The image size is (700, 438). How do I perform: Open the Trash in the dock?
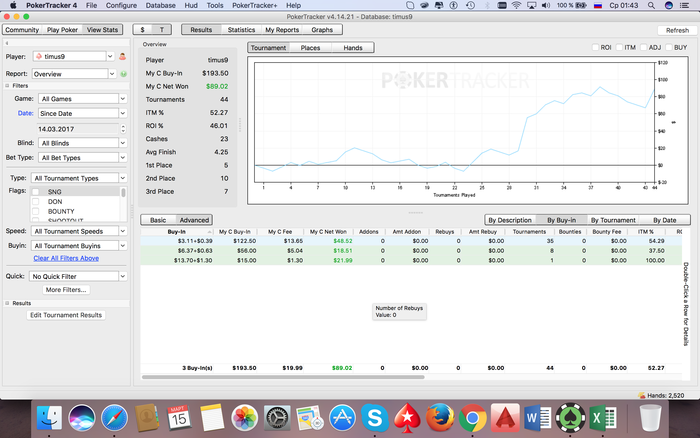(650, 418)
